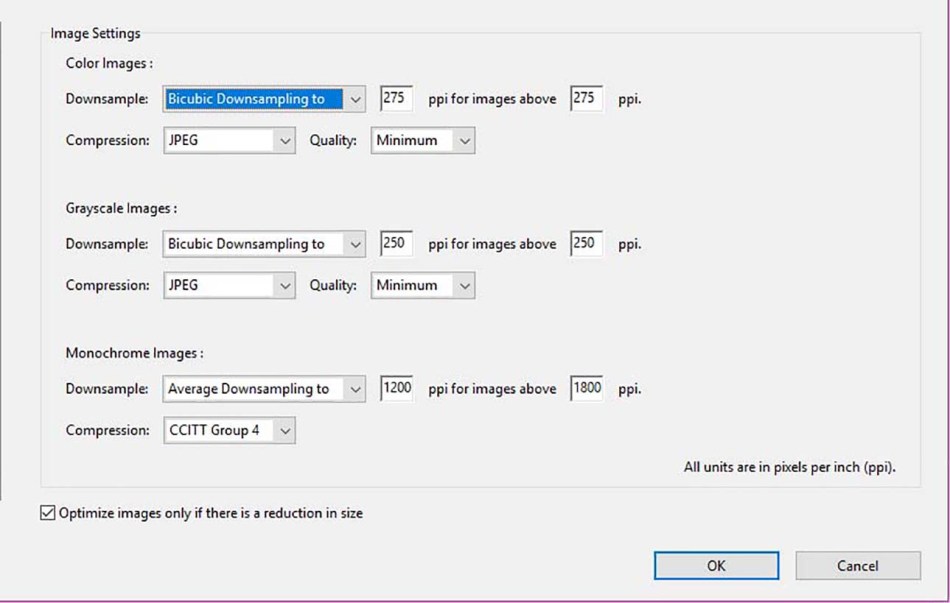The image size is (950, 603).
Task: Click the 'Color Images :' heading text
Action: click(x=109, y=63)
